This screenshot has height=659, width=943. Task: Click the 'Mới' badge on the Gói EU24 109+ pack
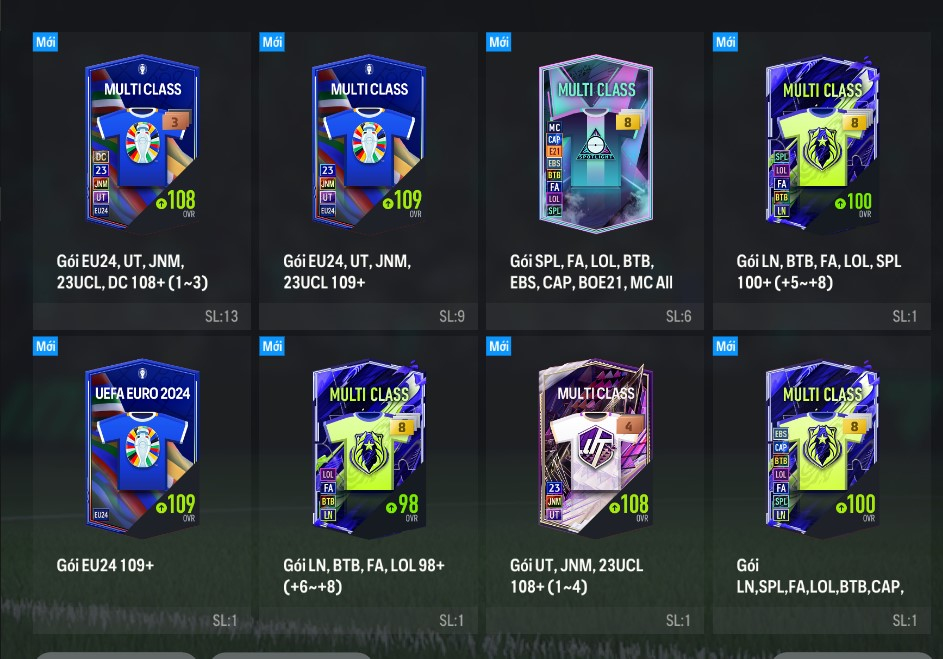pos(46,346)
